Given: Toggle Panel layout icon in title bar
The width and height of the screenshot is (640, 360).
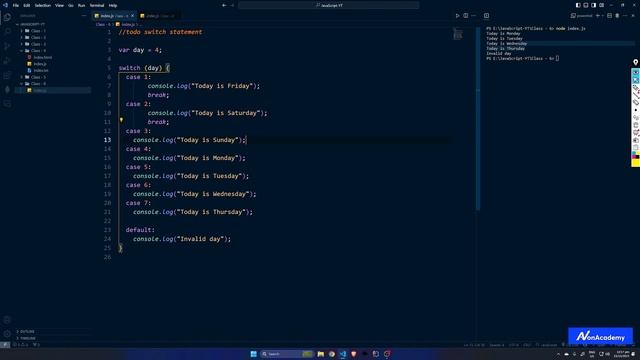Looking at the screenshot, I should point(586,5).
